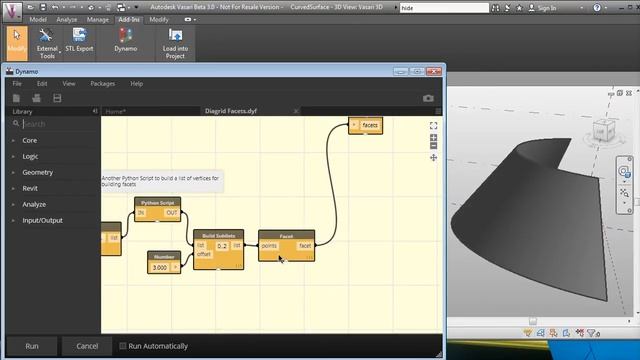Click the Library search field
Screen dimensions: 640x360
(x=59, y=124)
